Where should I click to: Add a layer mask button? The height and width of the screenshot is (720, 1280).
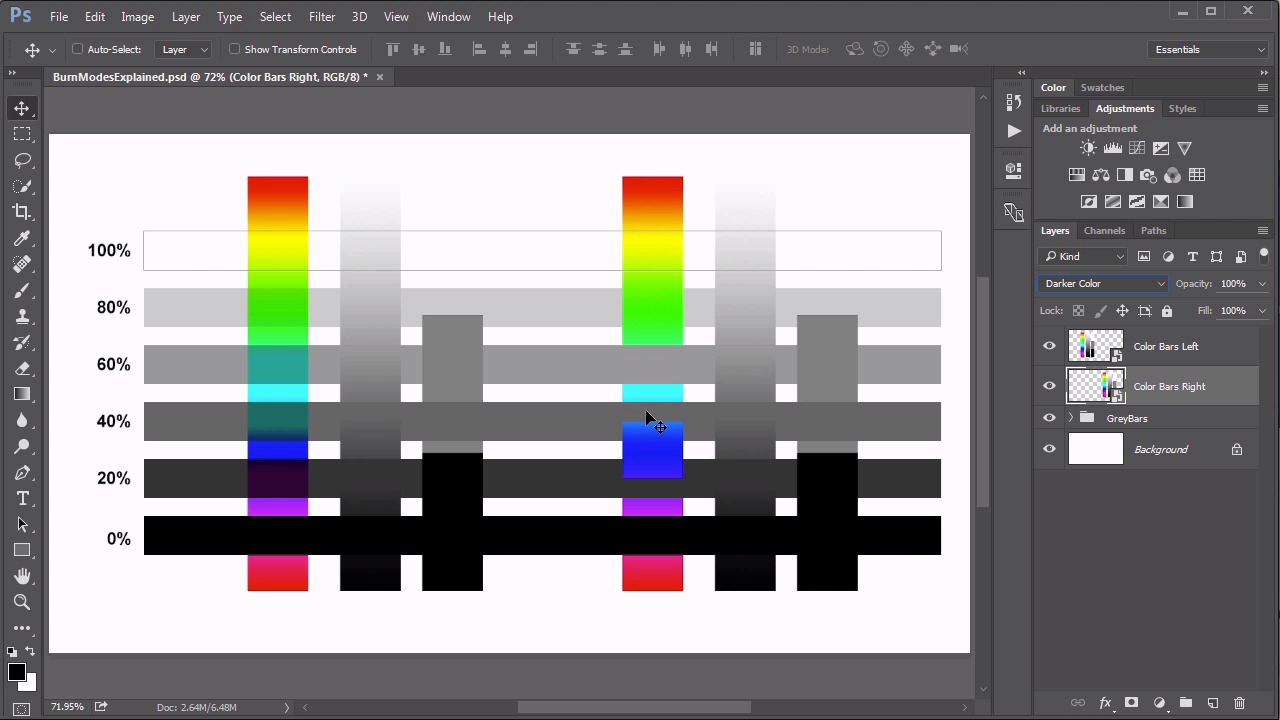(1131, 703)
